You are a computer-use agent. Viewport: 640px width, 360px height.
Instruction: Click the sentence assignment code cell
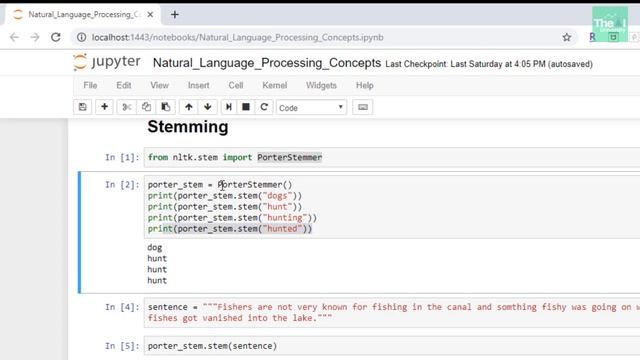tap(392, 313)
